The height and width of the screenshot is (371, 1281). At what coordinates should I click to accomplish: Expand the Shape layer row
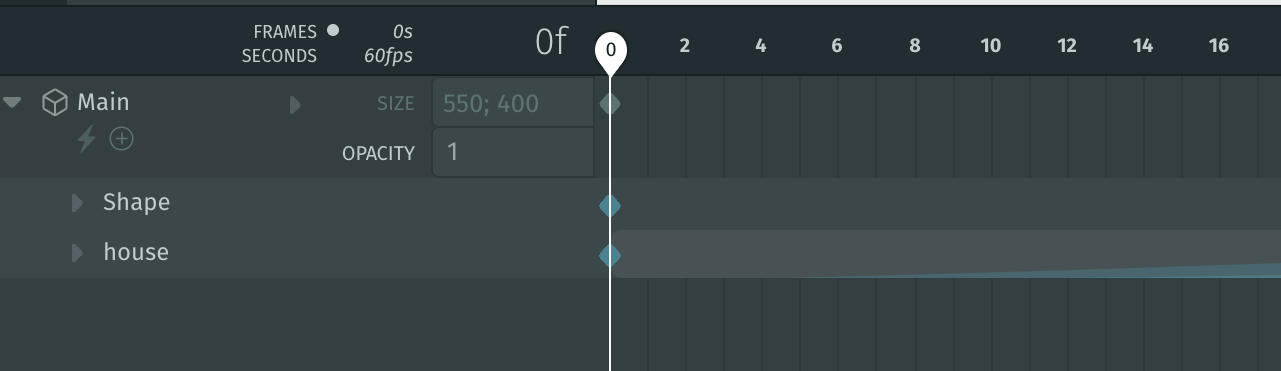pos(77,203)
